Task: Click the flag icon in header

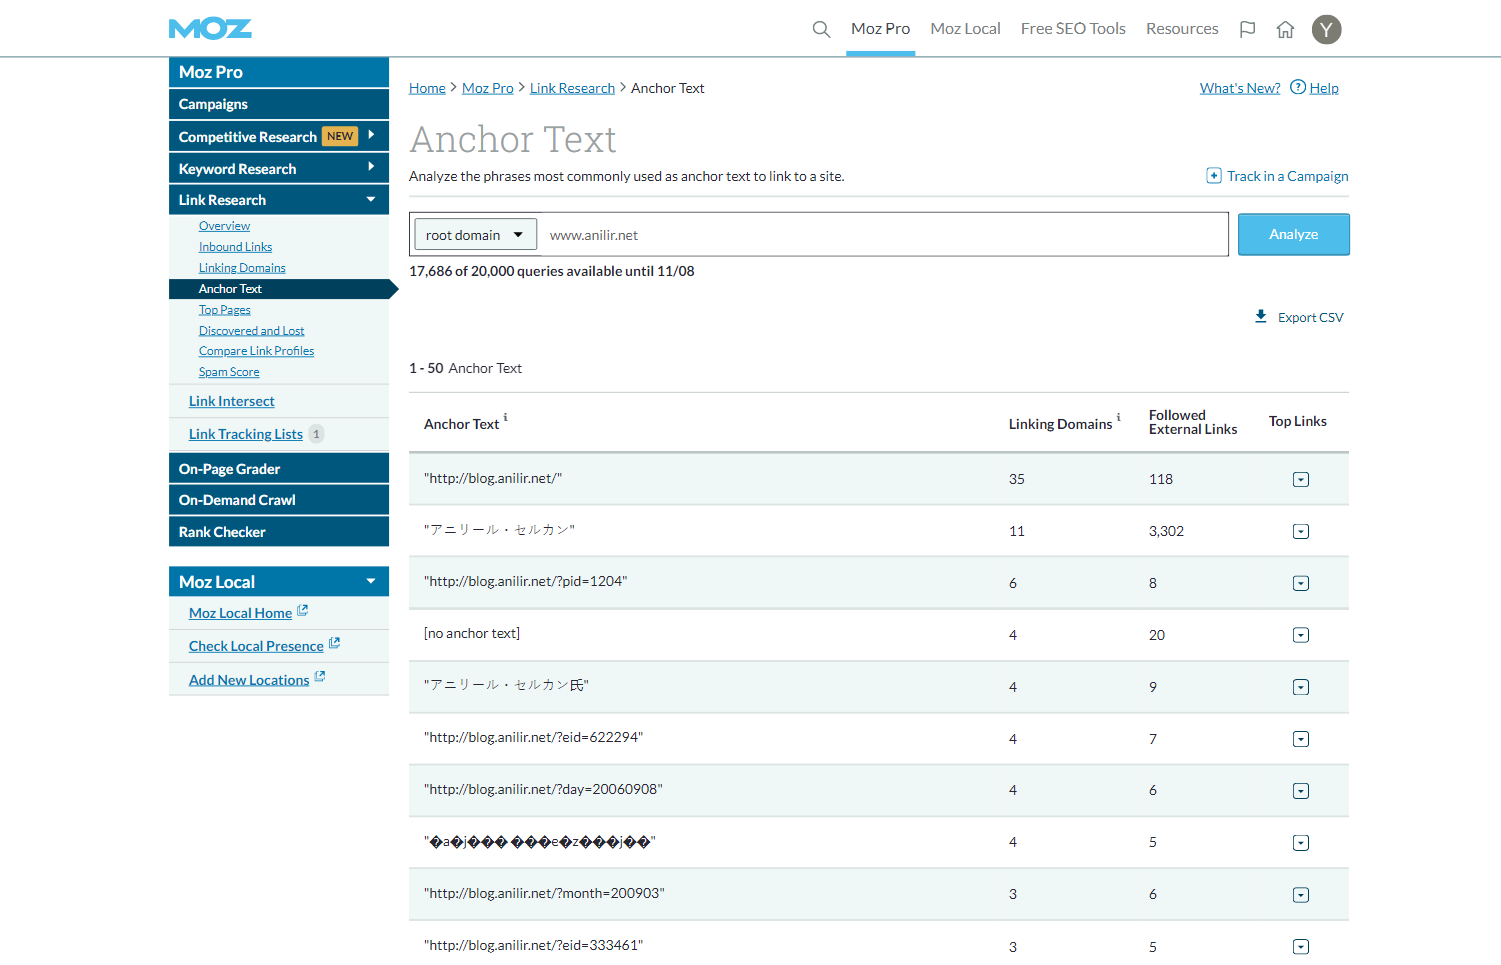Action: point(1247,29)
